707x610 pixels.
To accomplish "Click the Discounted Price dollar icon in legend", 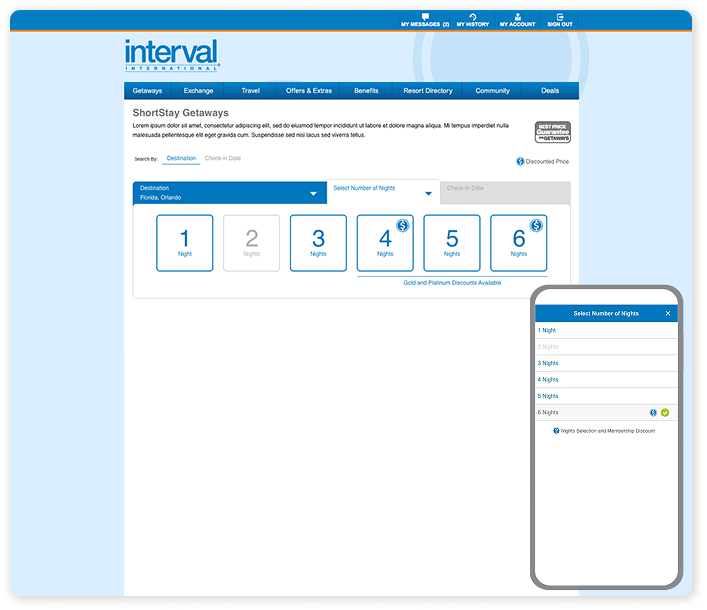I will (x=521, y=161).
